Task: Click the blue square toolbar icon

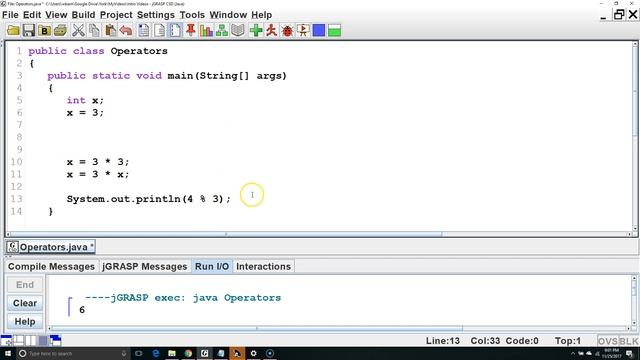Action: (319, 31)
